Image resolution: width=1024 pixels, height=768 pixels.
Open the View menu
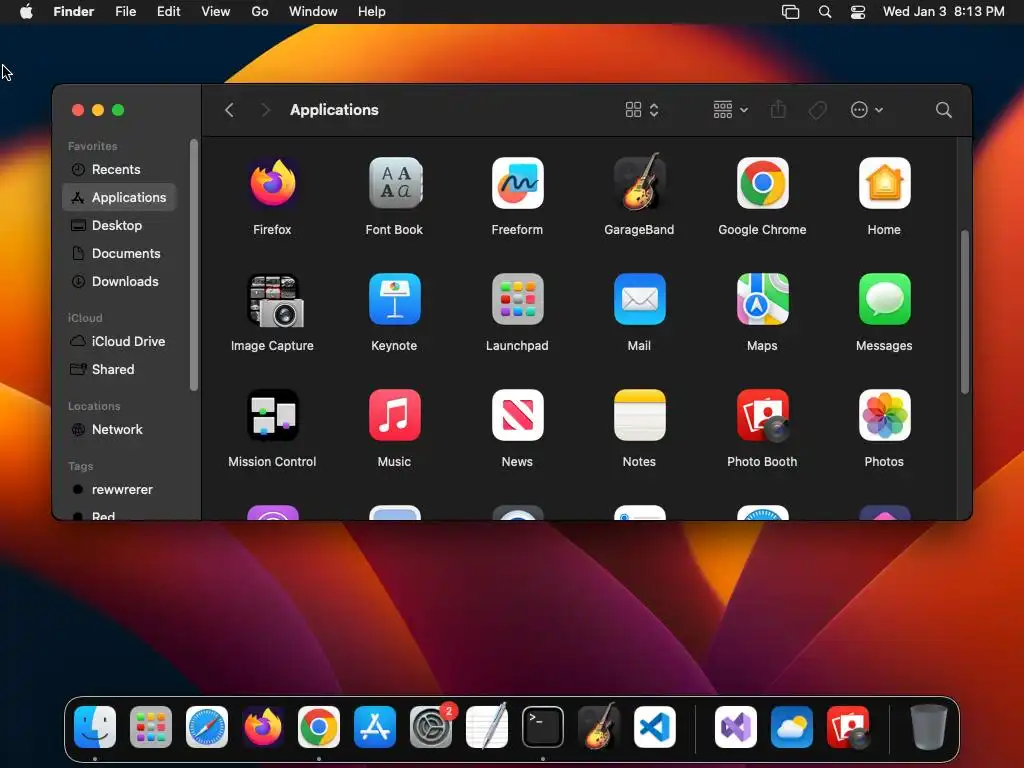(216, 12)
